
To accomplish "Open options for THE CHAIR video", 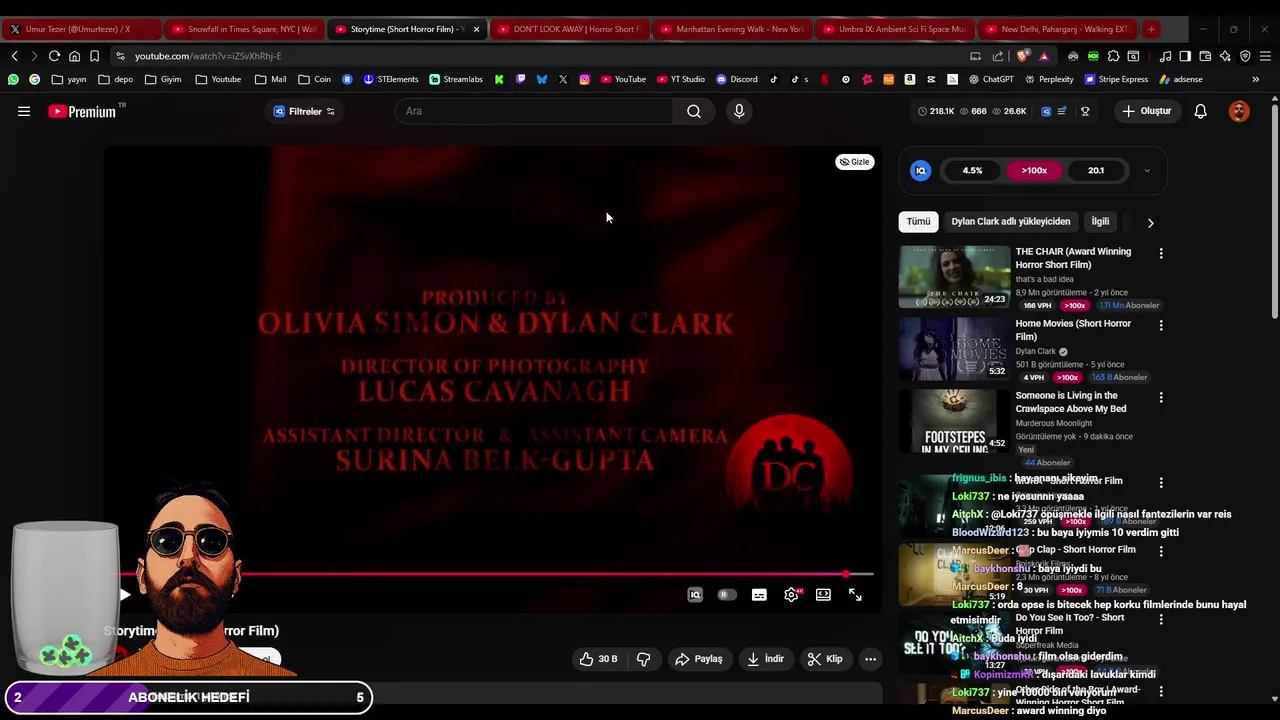I will (1161, 254).
